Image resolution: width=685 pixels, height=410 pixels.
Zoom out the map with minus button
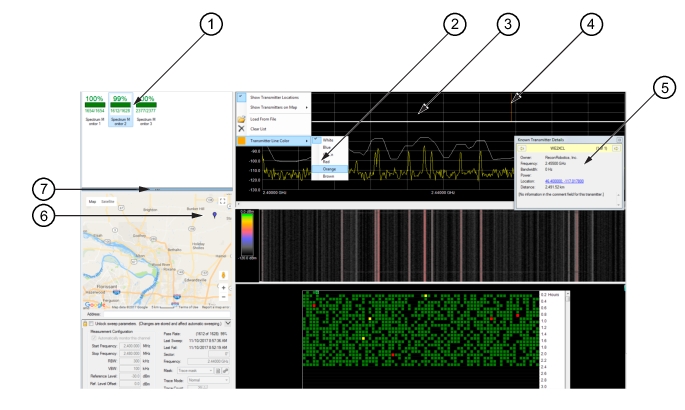point(222,297)
